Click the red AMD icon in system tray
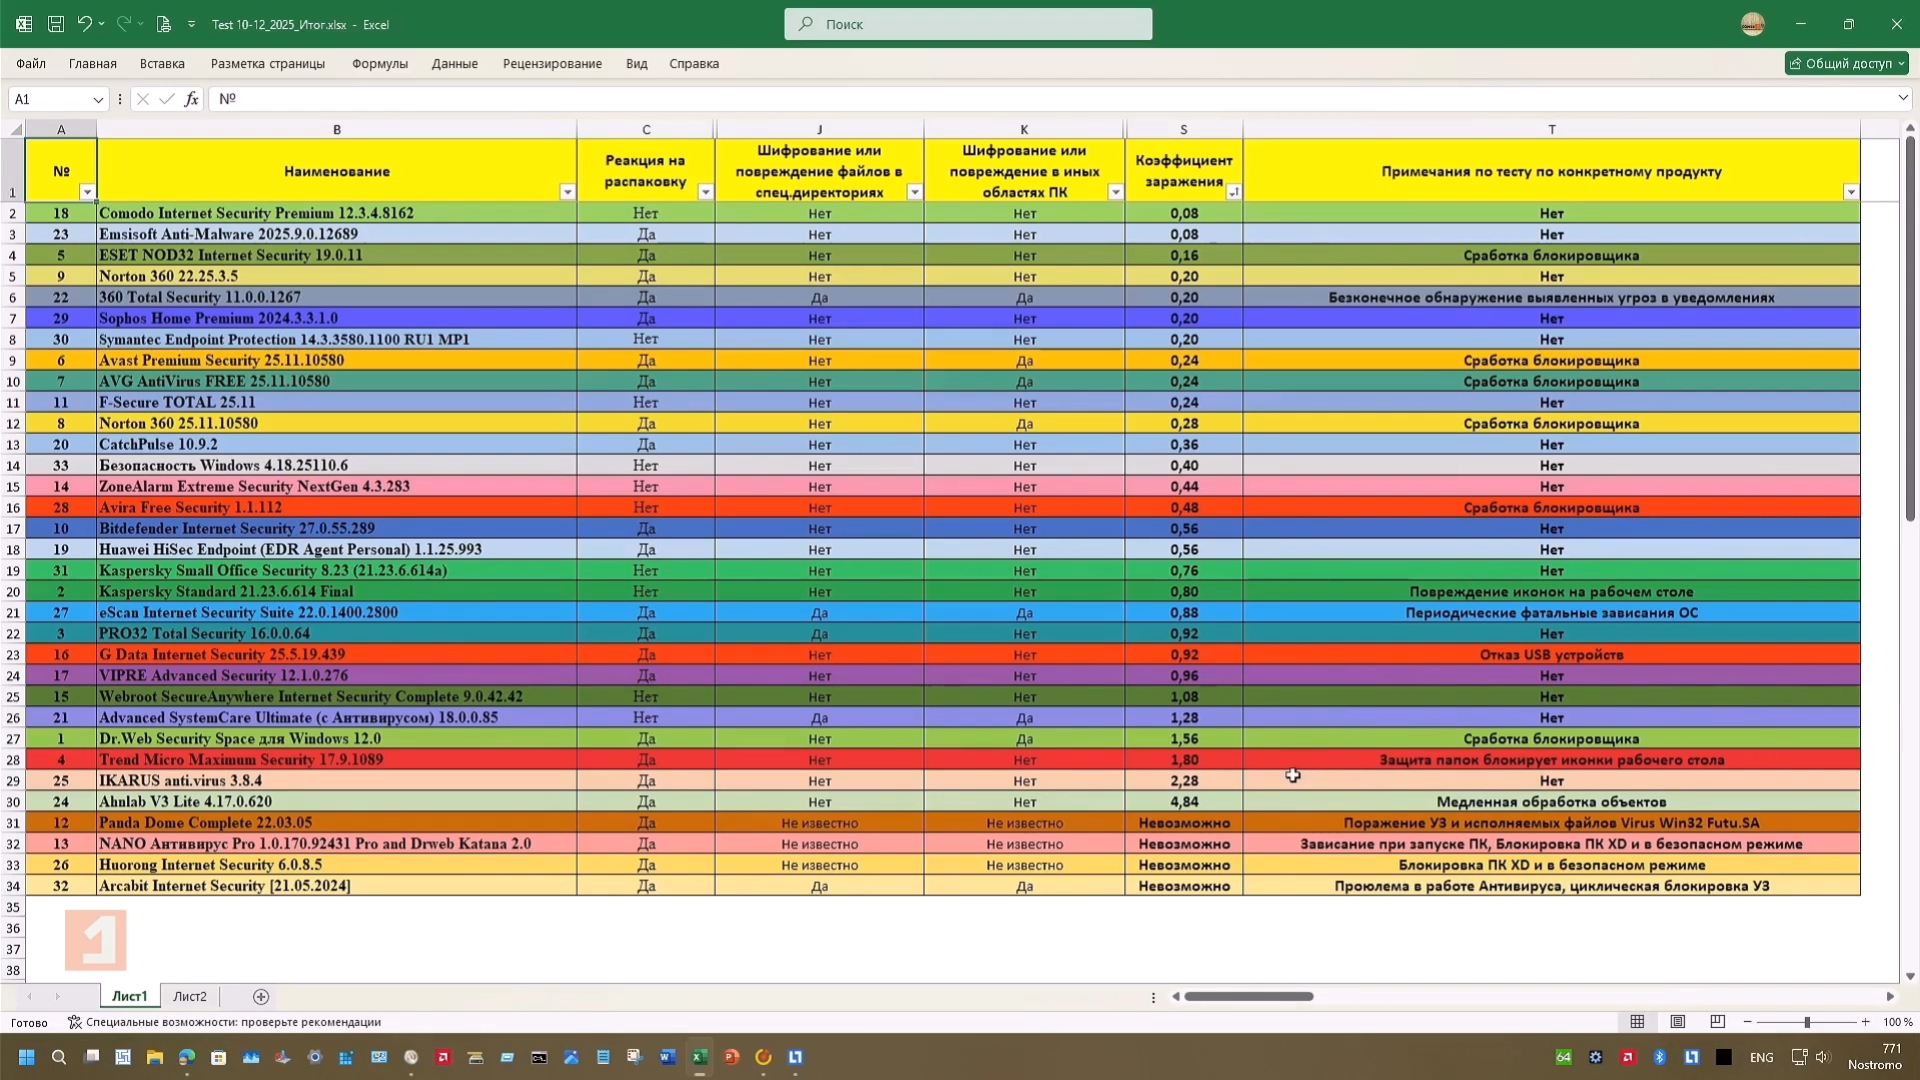The width and height of the screenshot is (1920, 1080). [1627, 1057]
